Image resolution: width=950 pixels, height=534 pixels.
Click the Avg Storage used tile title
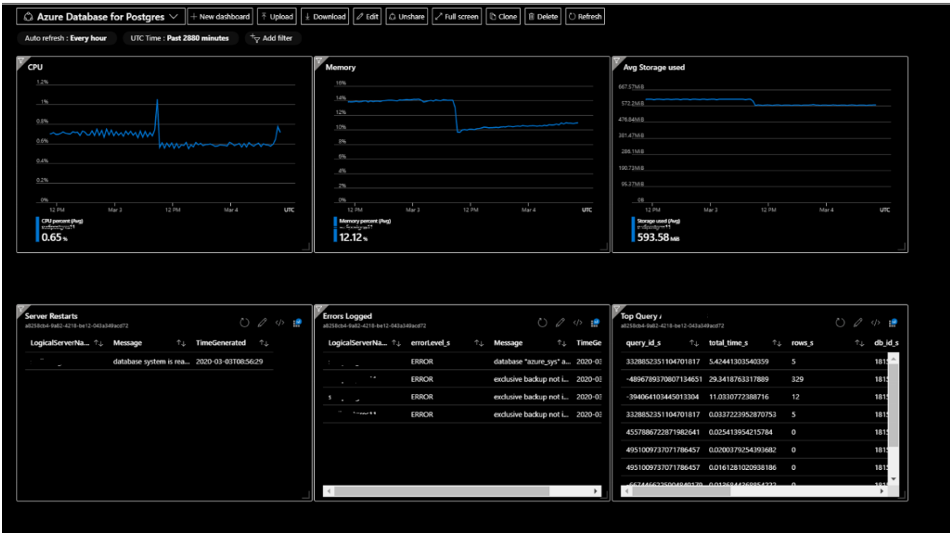tap(654, 67)
